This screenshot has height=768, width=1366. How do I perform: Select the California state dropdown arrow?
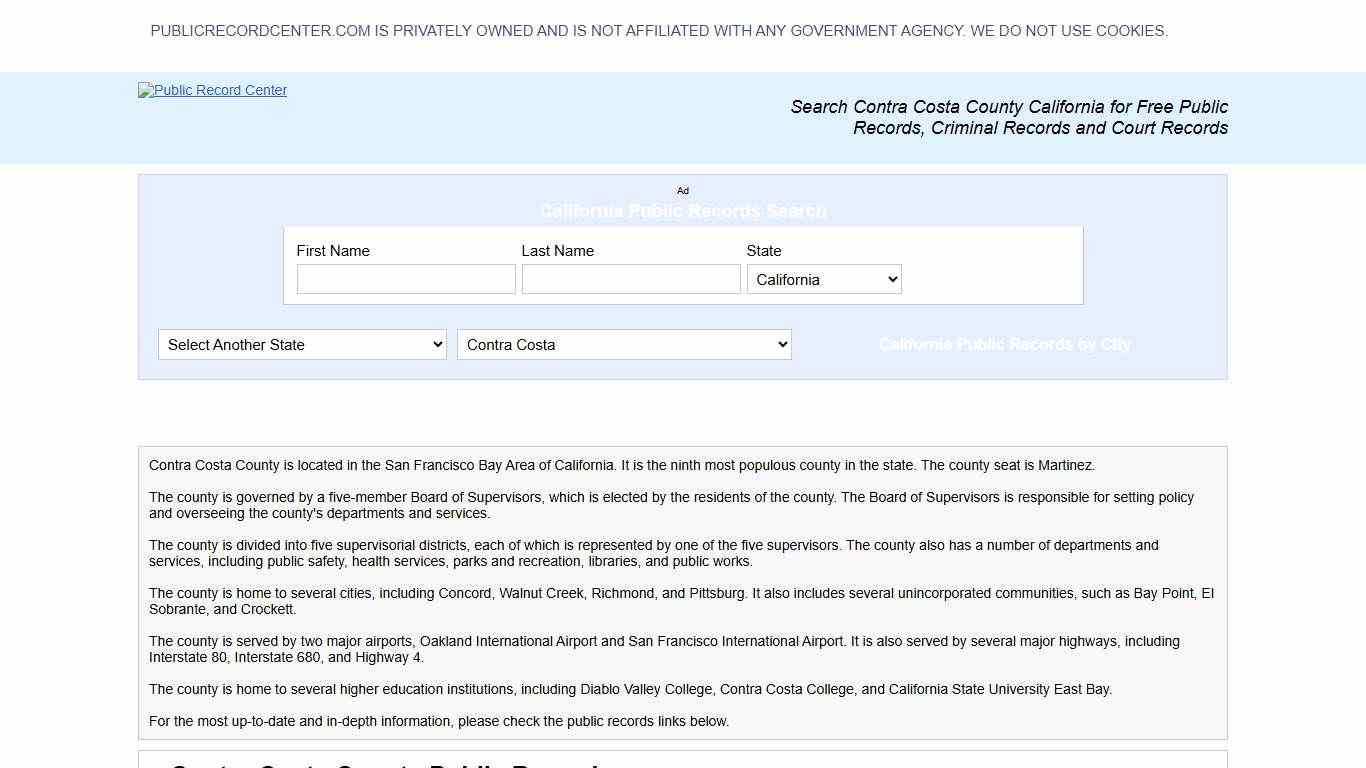(x=889, y=279)
